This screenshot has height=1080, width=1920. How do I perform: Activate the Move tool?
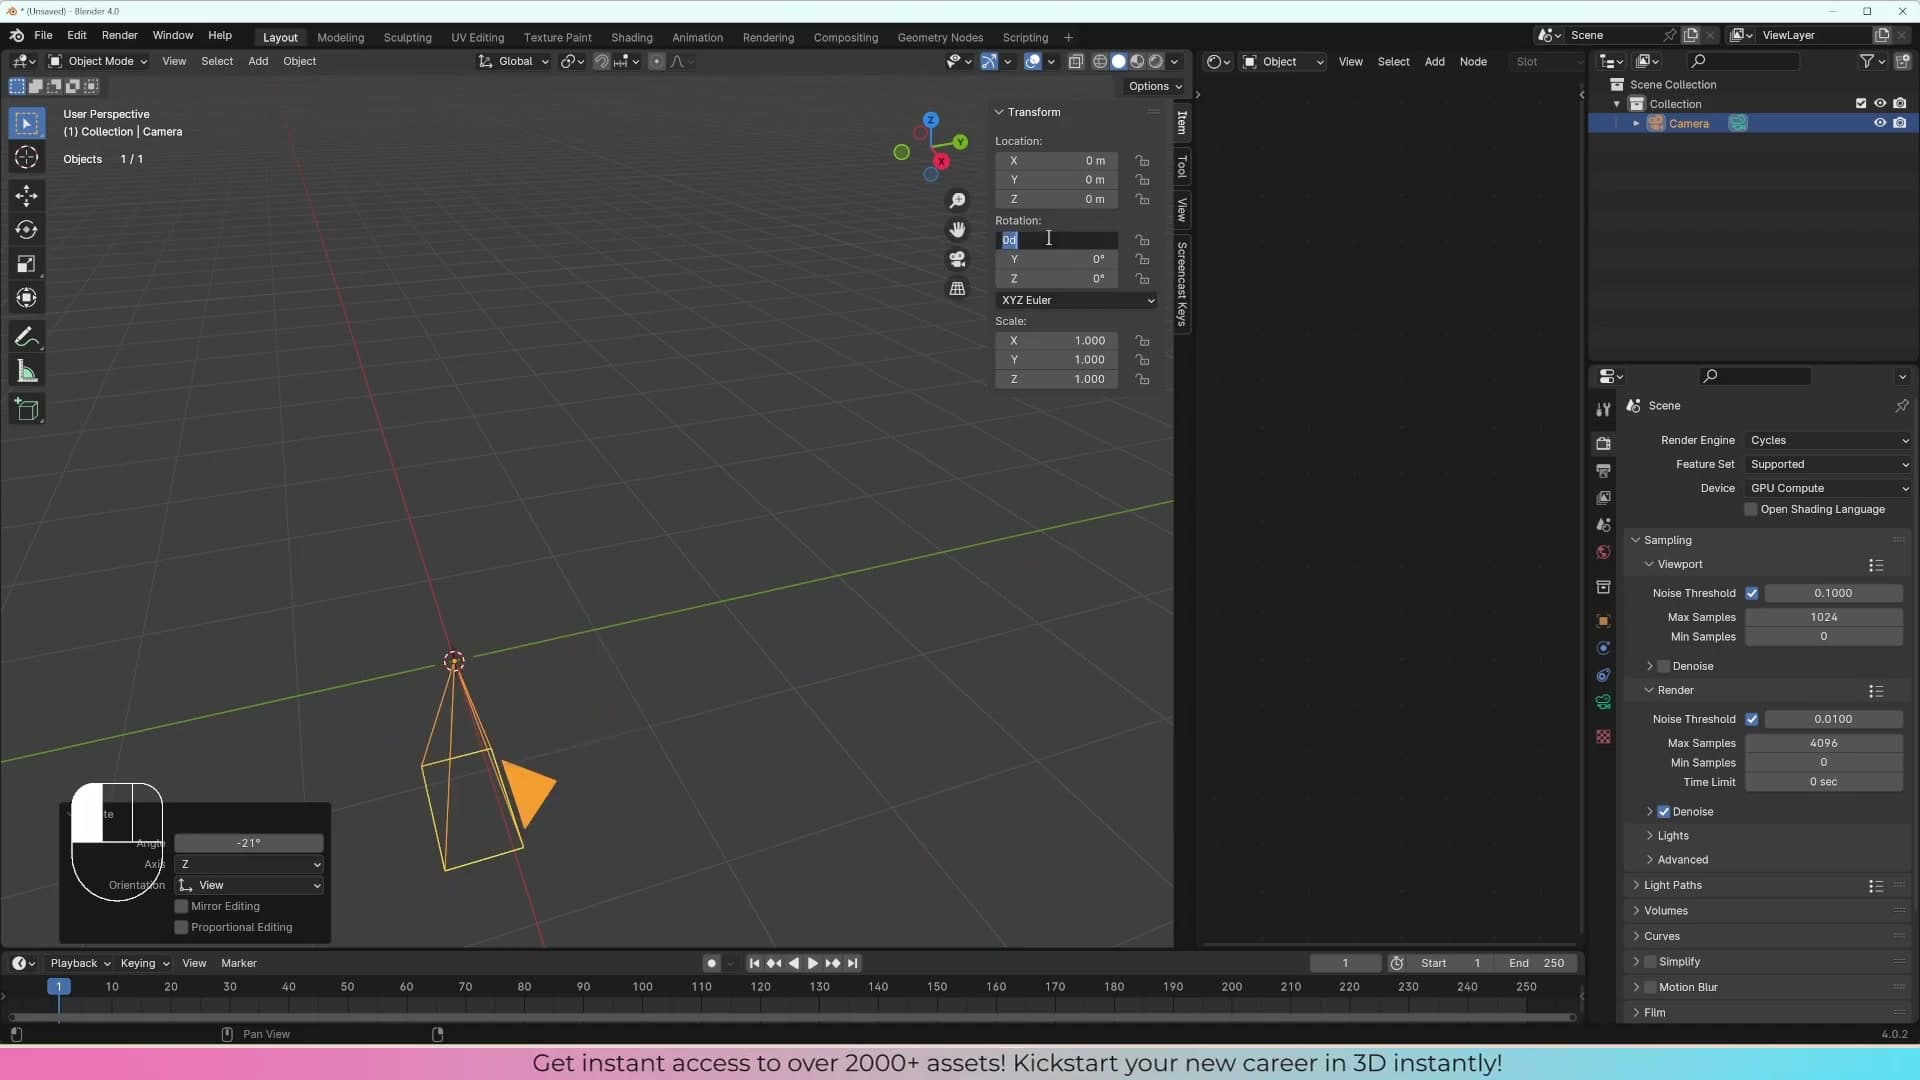pos(27,195)
